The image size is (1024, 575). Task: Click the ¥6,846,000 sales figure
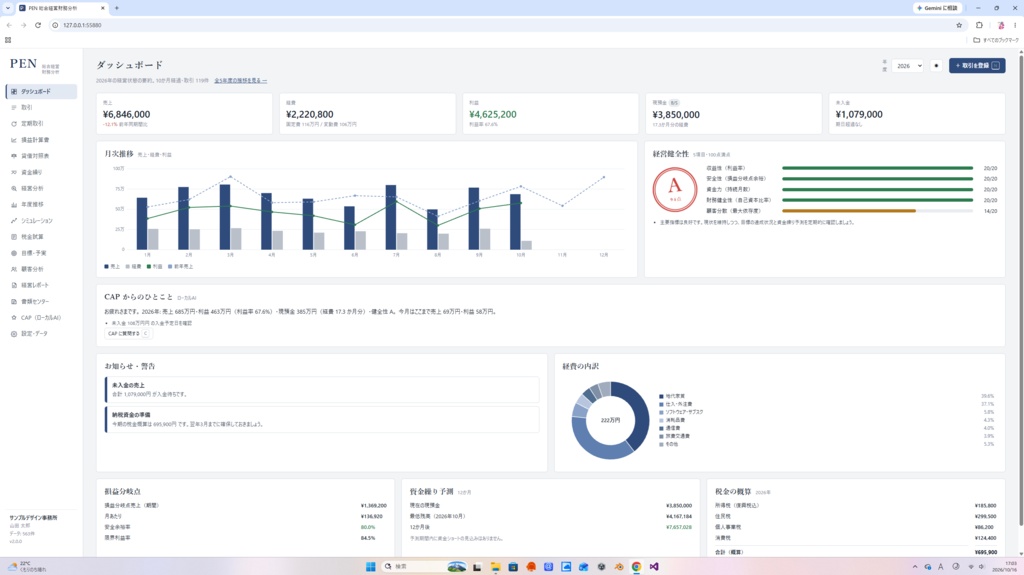[x=127, y=114]
